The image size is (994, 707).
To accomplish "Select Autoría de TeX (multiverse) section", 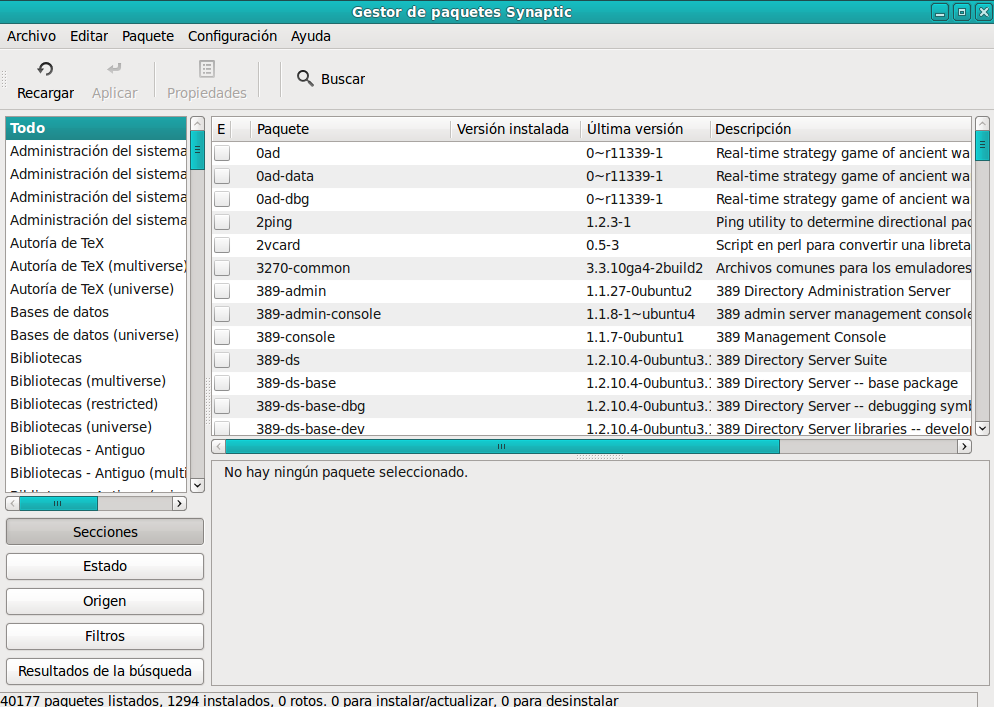I will (x=96, y=266).
